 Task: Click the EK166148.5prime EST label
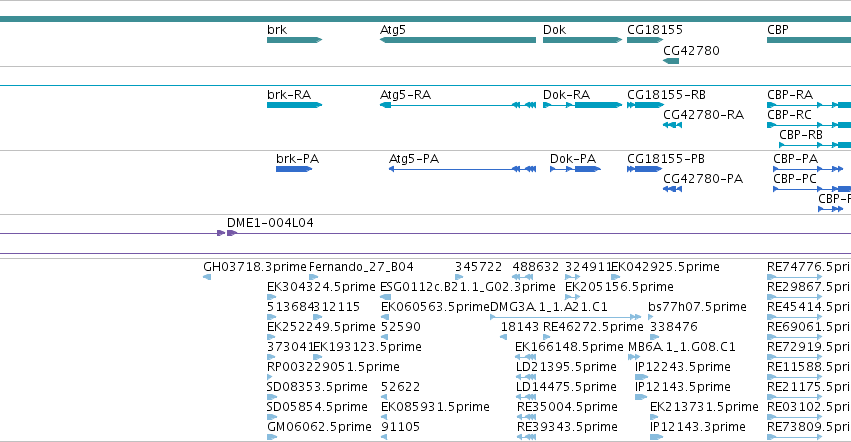coord(569,347)
